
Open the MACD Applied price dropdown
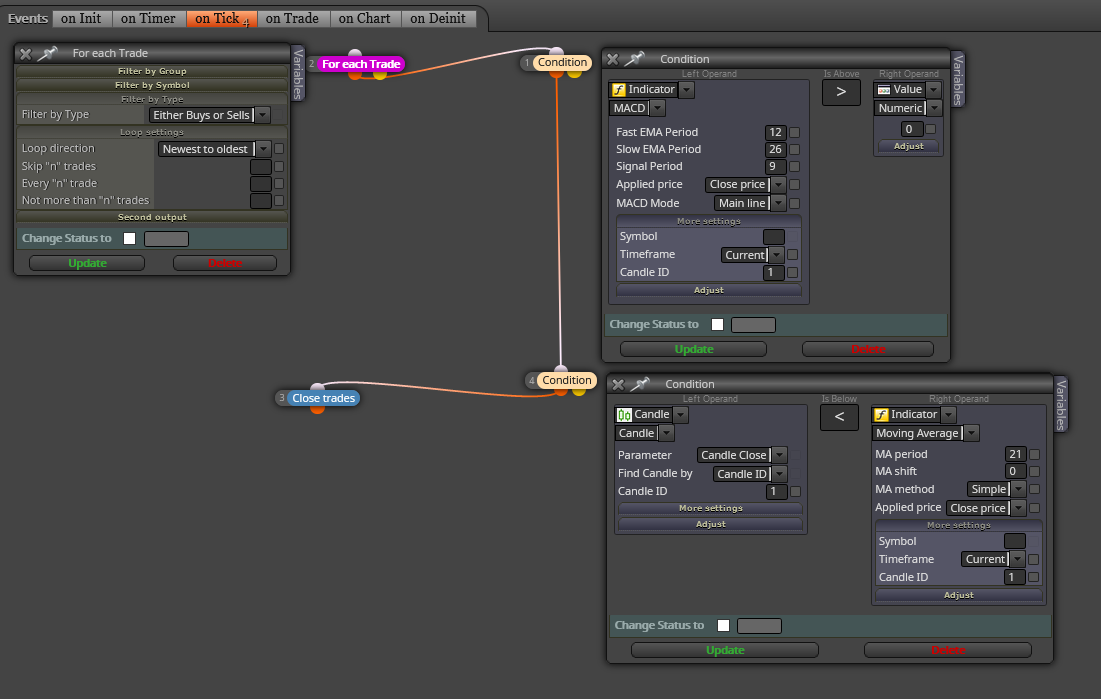[x=745, y=185]
